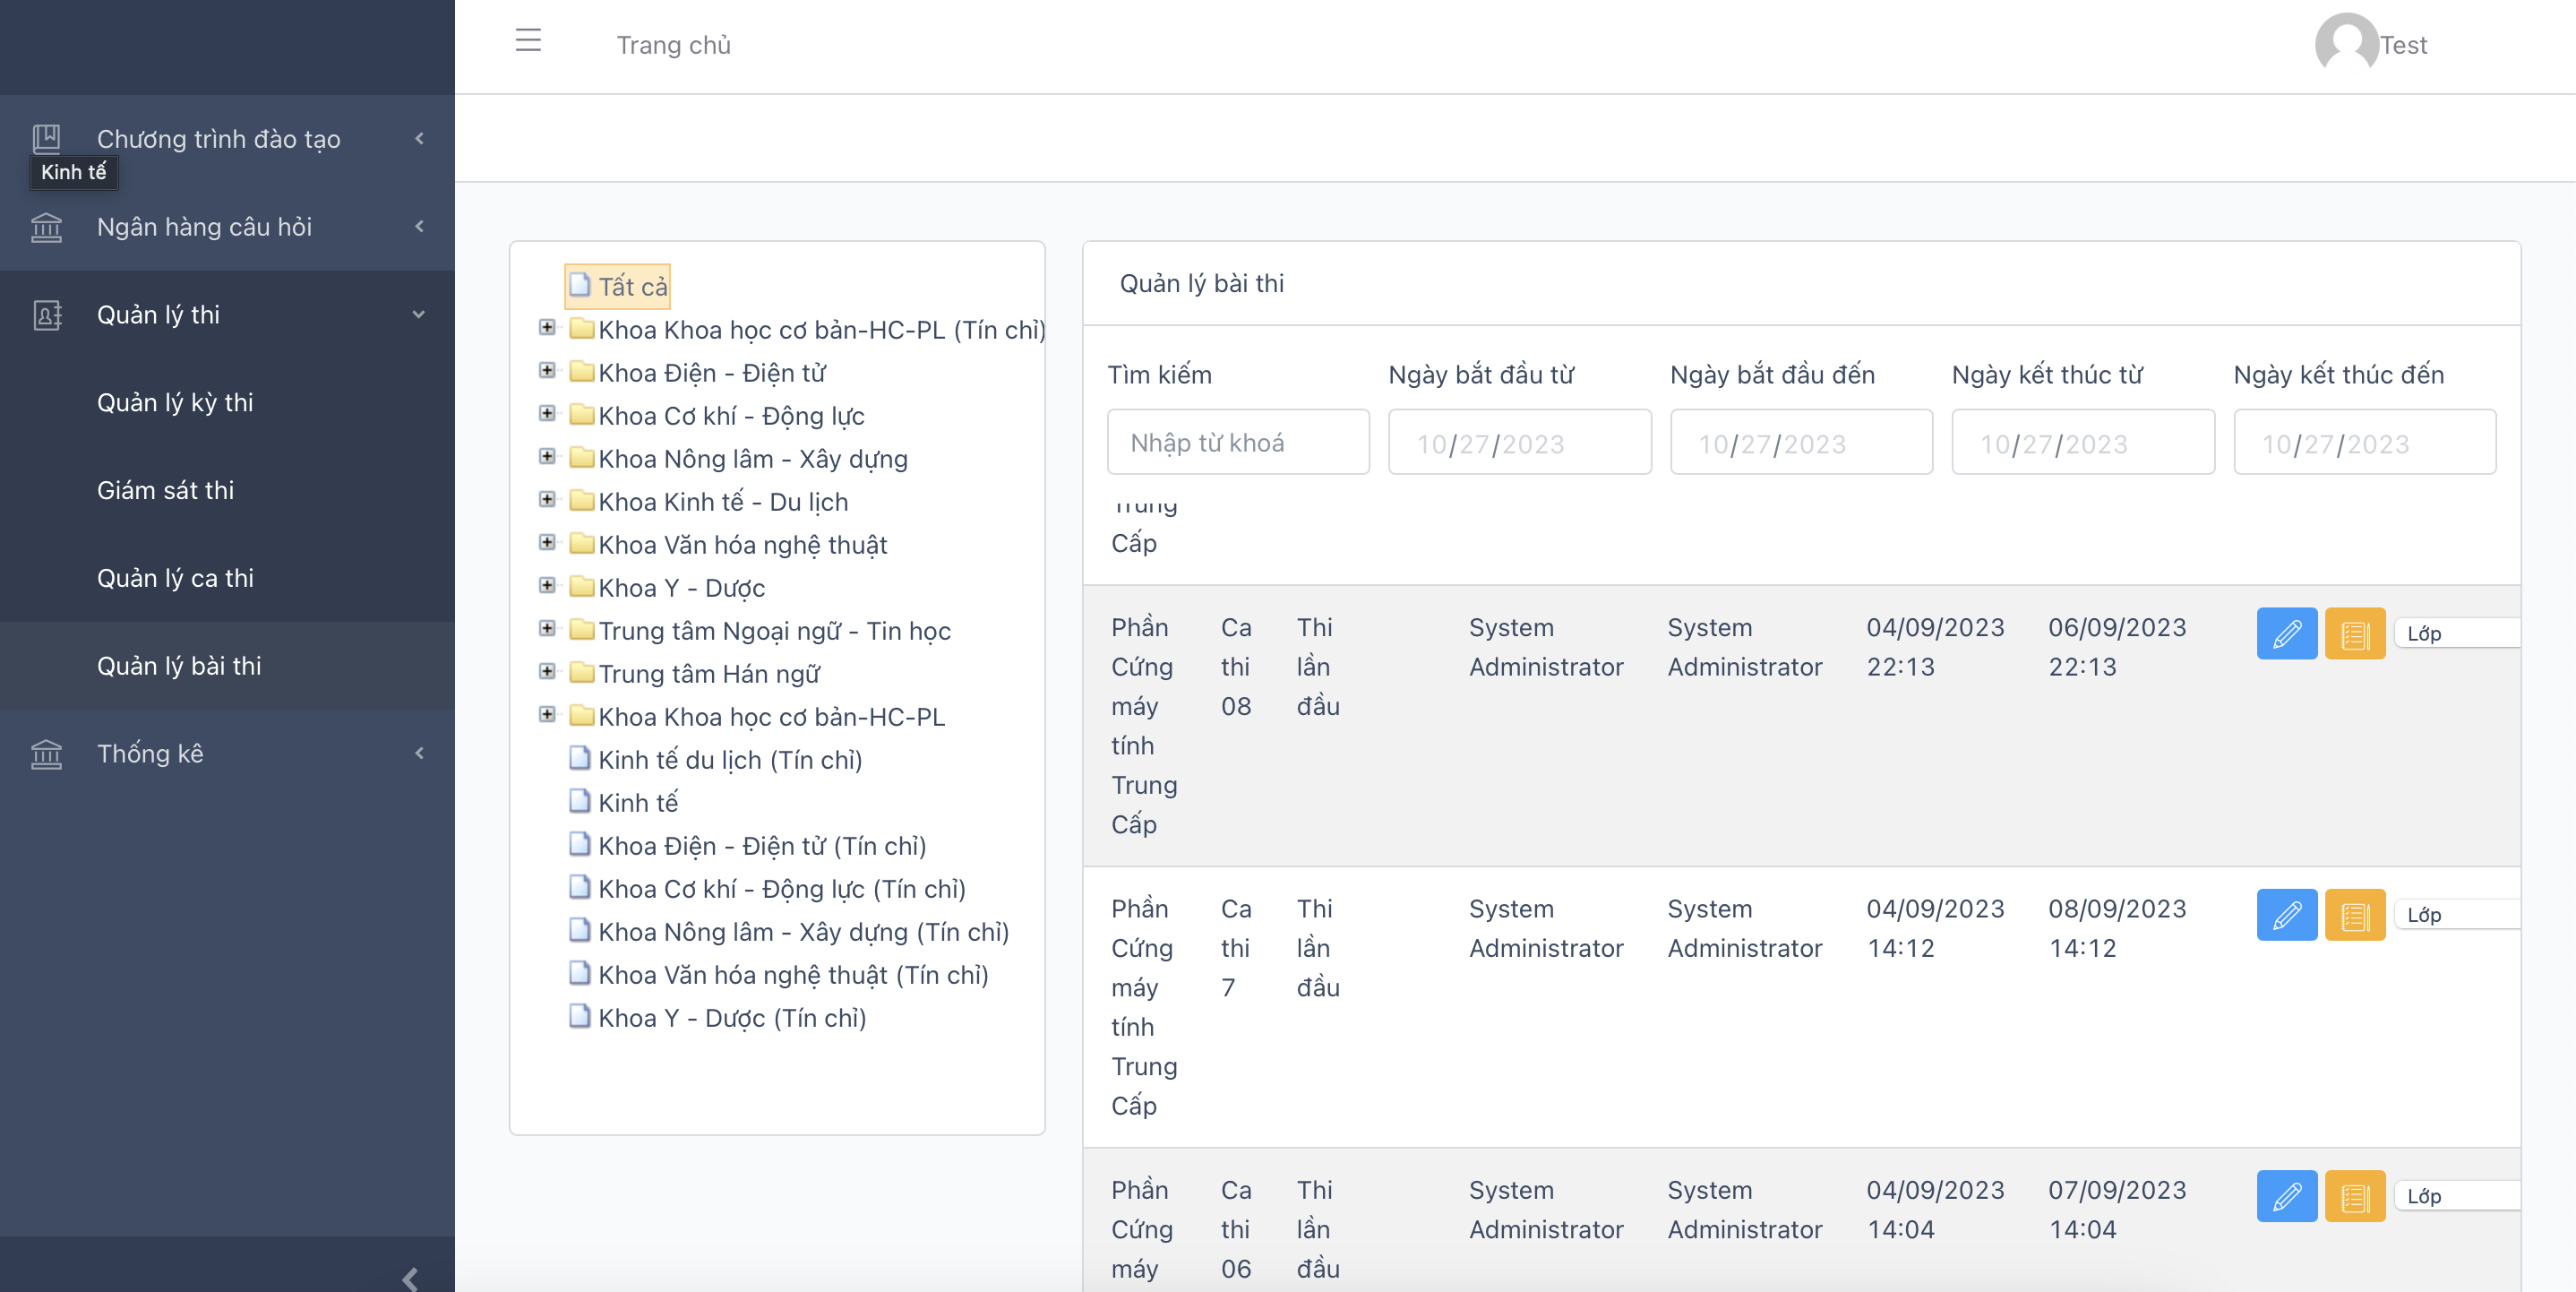Click the Nhập từ khoá search field
Viewport: 2576px width, 1292px height.
pos(1237,443)
